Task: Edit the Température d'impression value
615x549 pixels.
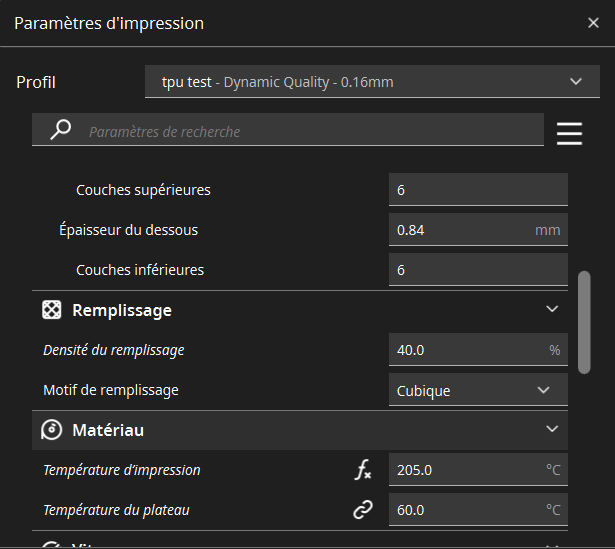Action: (466, 470)
